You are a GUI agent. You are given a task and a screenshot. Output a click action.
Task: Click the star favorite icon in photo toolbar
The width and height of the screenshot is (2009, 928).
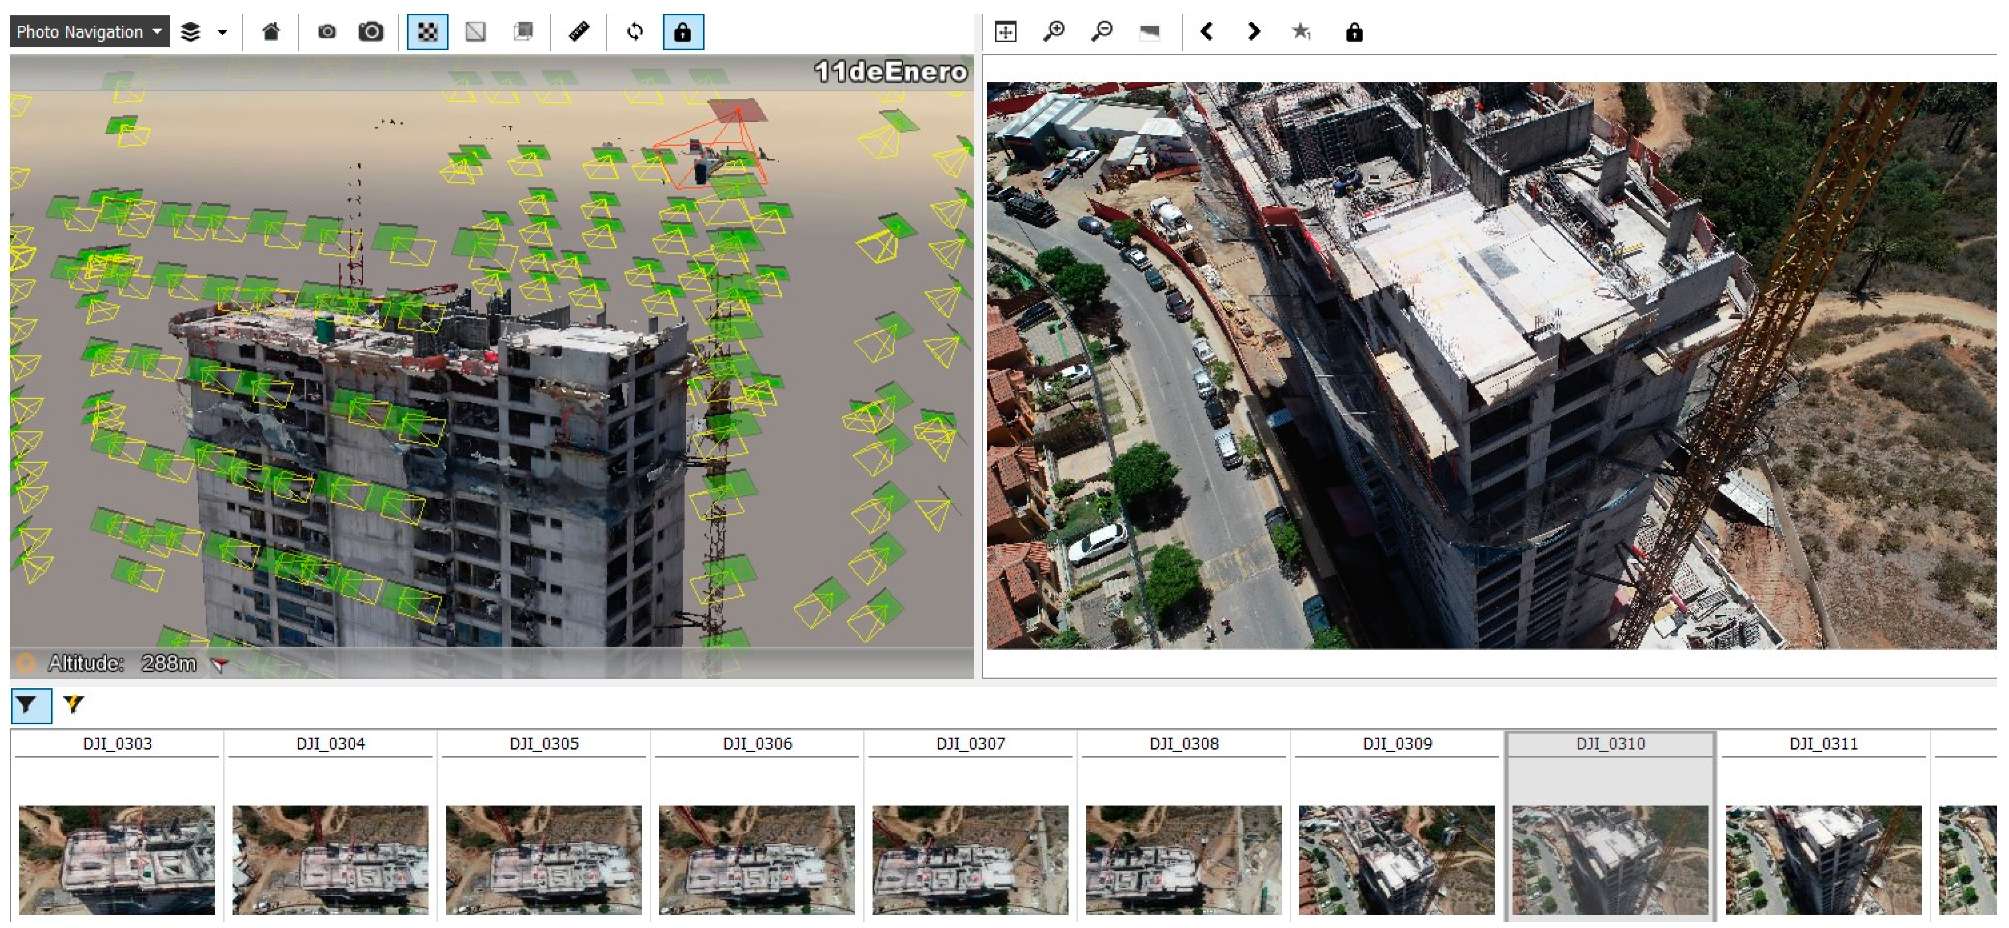1301,32
